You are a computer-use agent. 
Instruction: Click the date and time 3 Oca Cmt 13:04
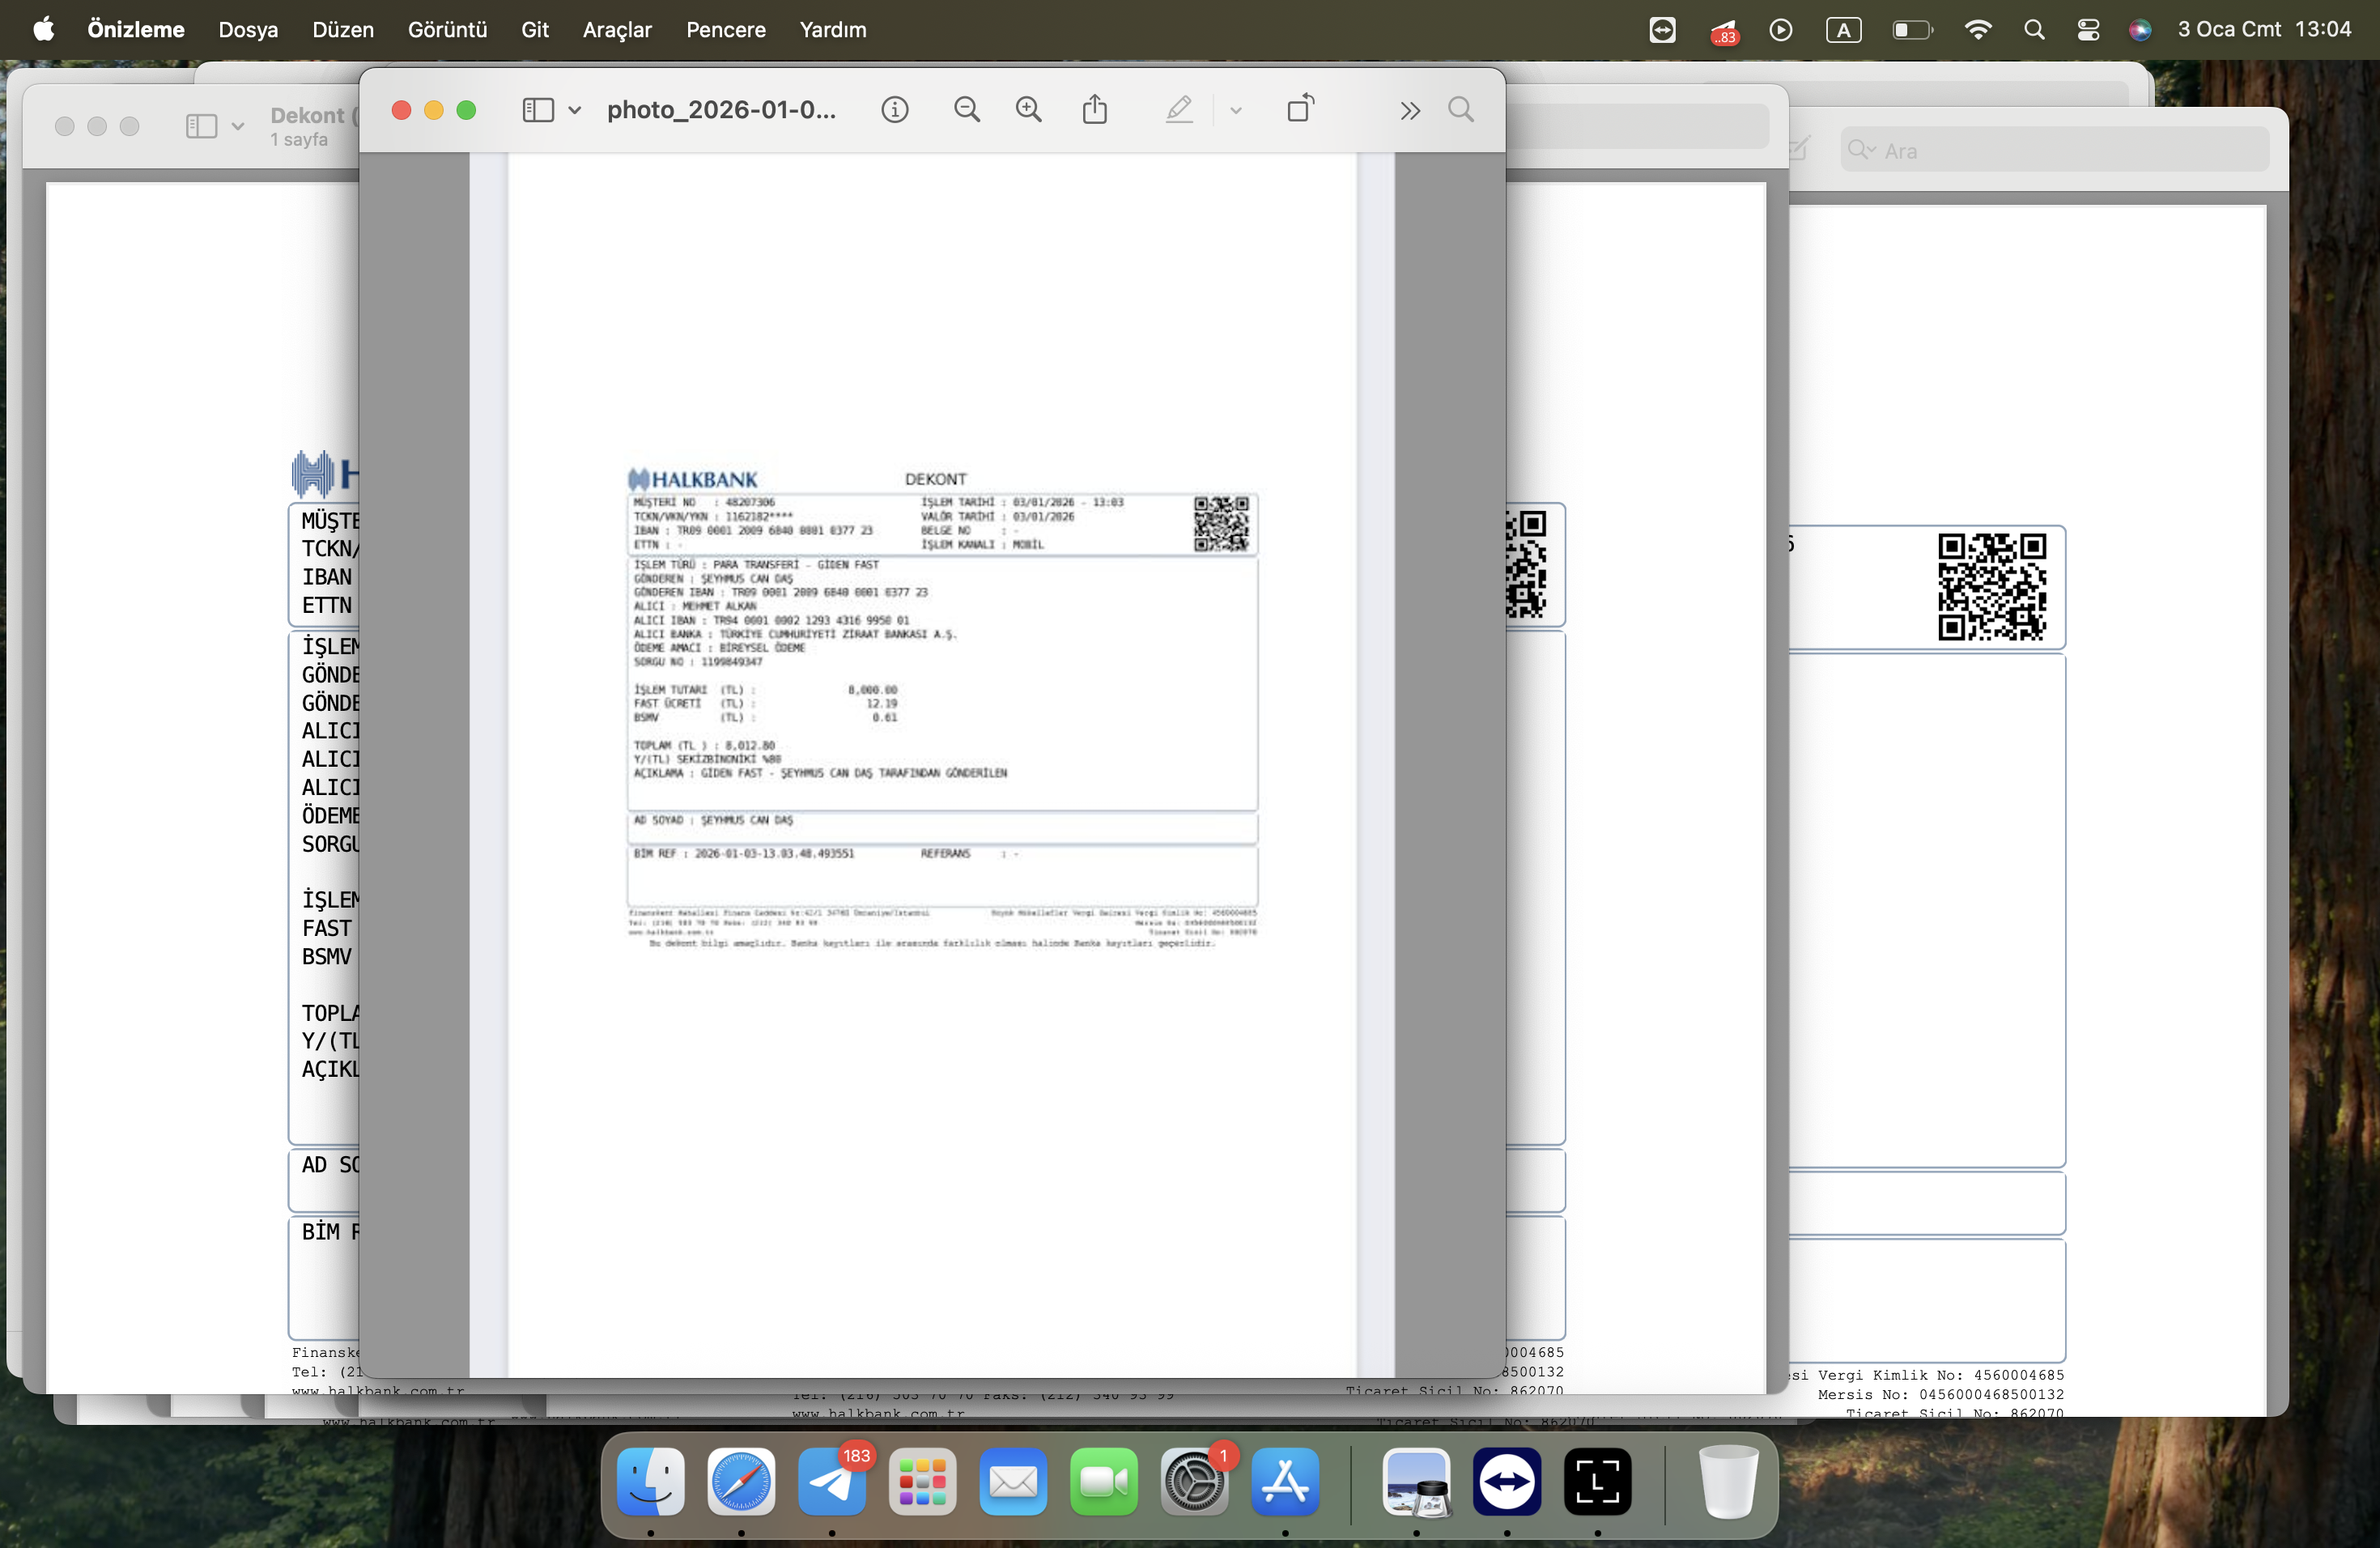pos(2264,30)
